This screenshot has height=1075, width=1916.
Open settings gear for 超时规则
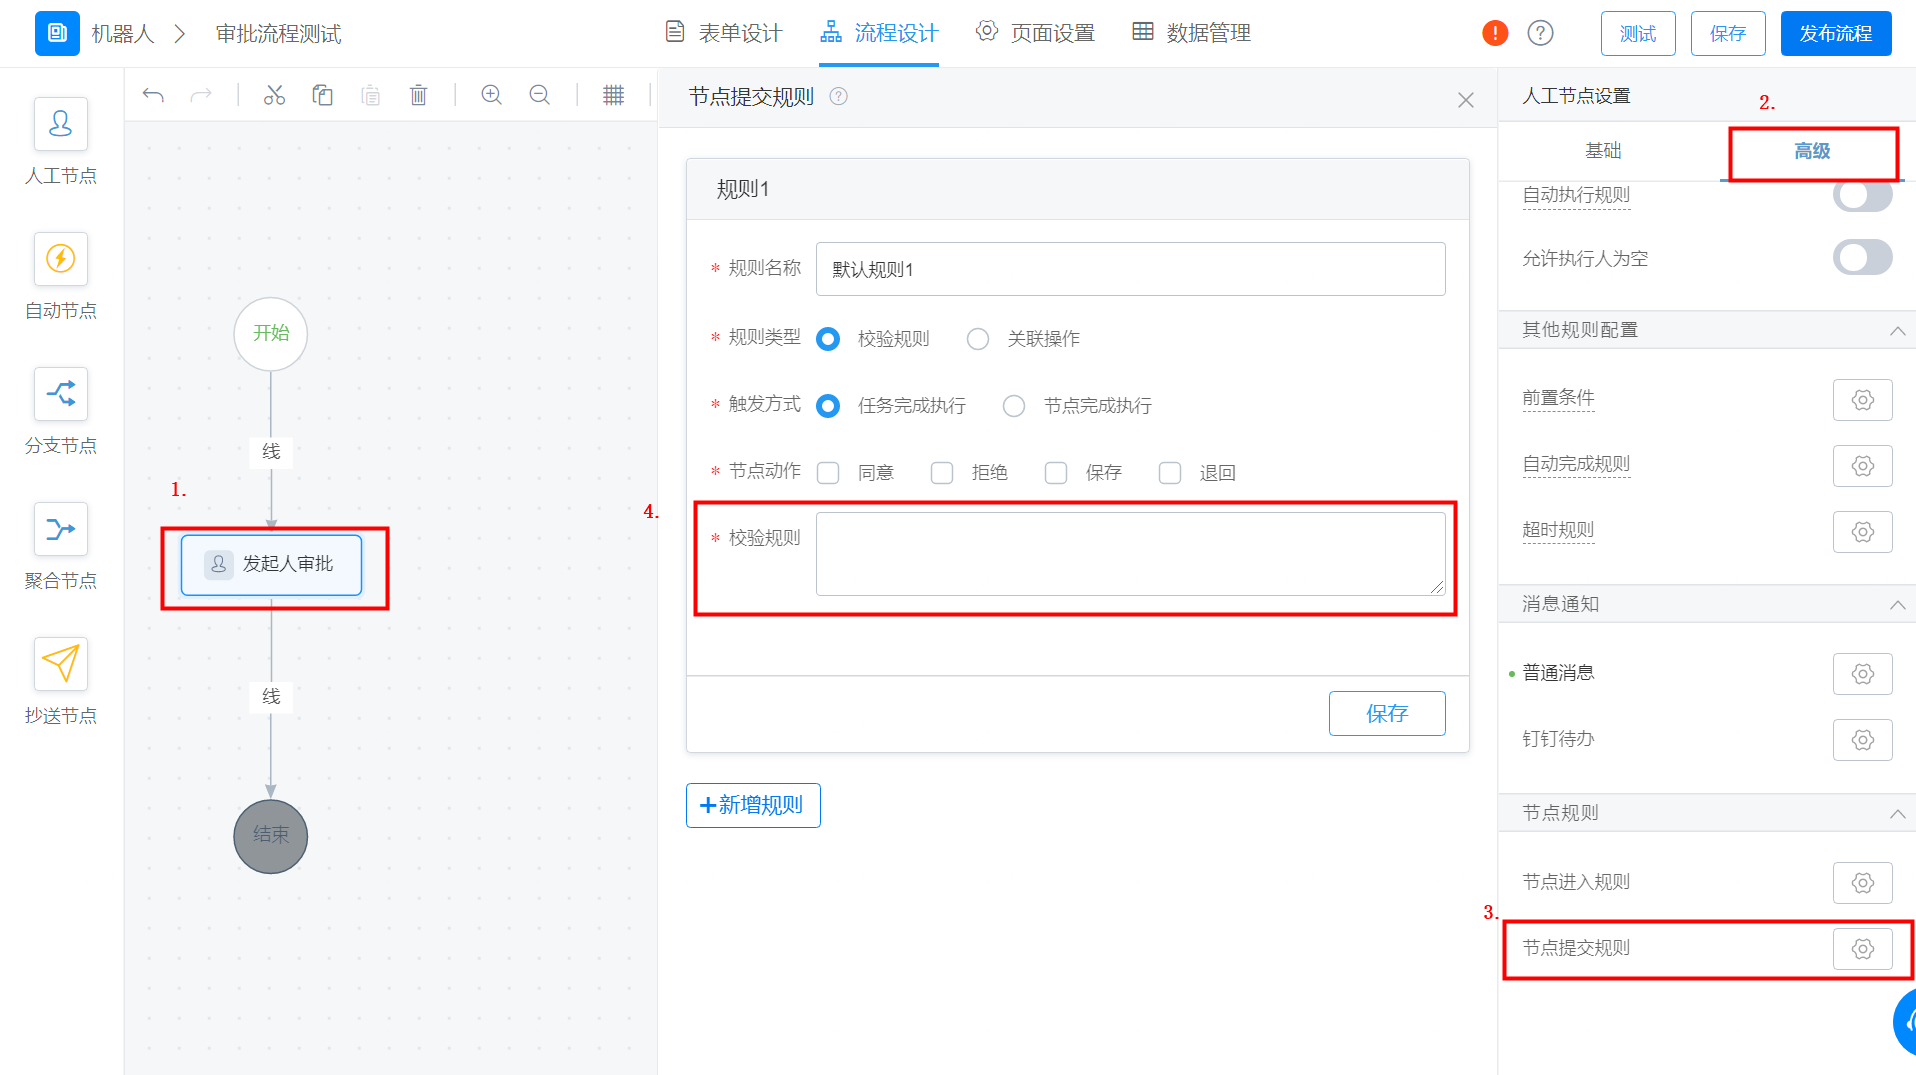coord(1862,532)
